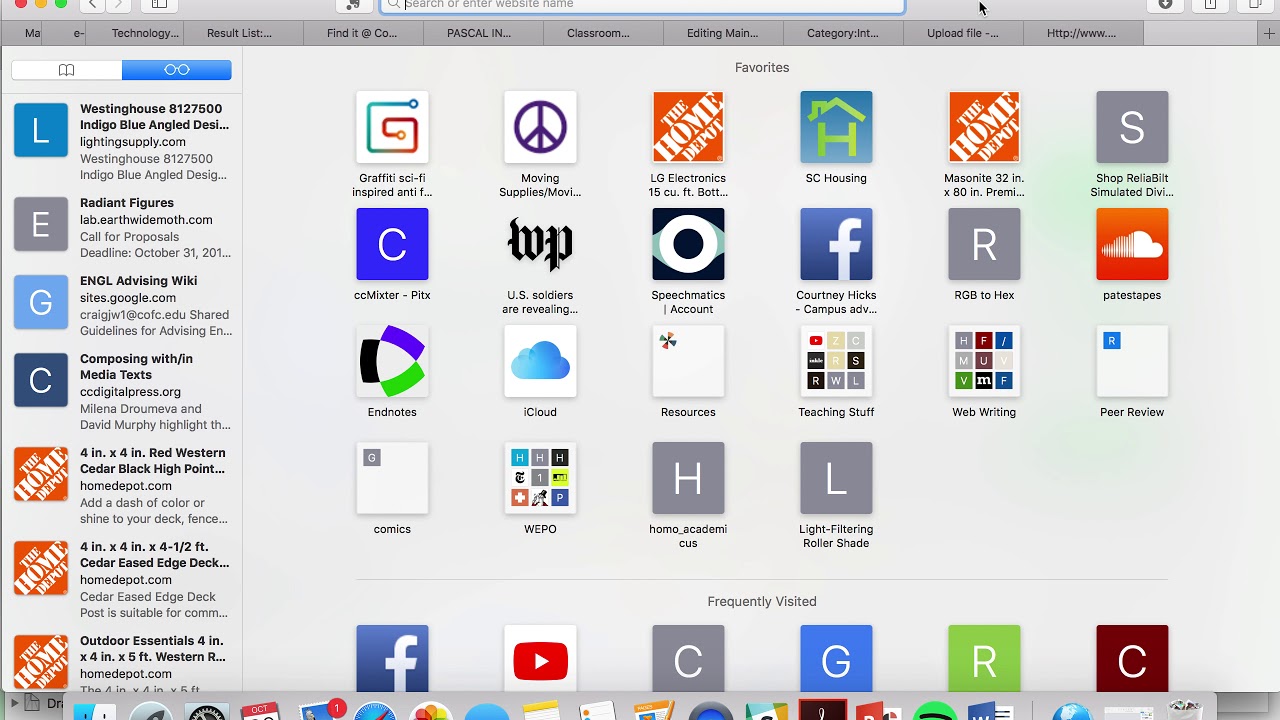Viewport: 1280px width, 720px height.
Task: Open Photos app from the Dock
Action: pos(431,711)
